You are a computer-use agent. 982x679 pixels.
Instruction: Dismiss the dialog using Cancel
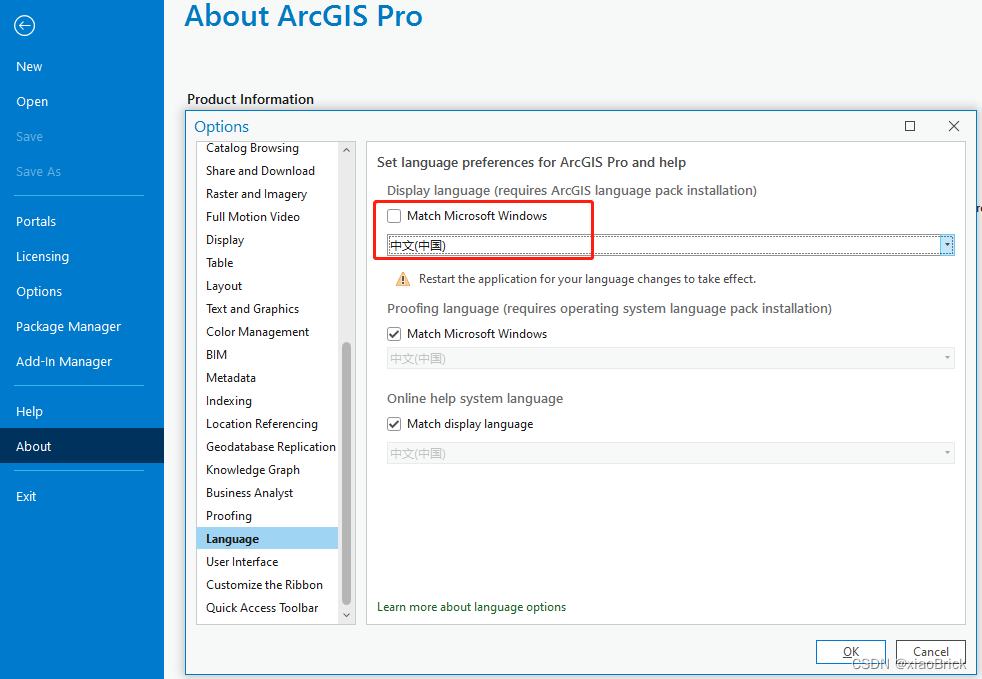click(930, 651)
